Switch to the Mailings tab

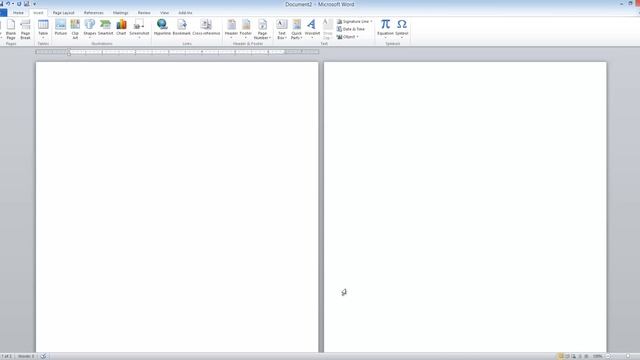click(x=120, y=13)
